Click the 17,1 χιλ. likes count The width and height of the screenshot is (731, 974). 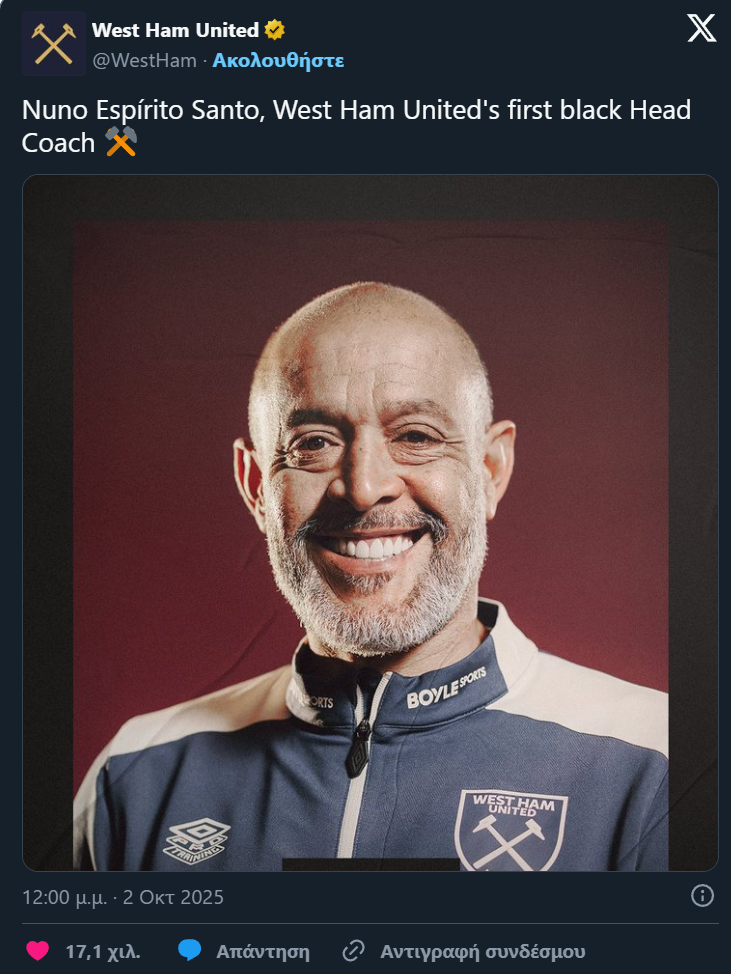(x=103, y=952)
